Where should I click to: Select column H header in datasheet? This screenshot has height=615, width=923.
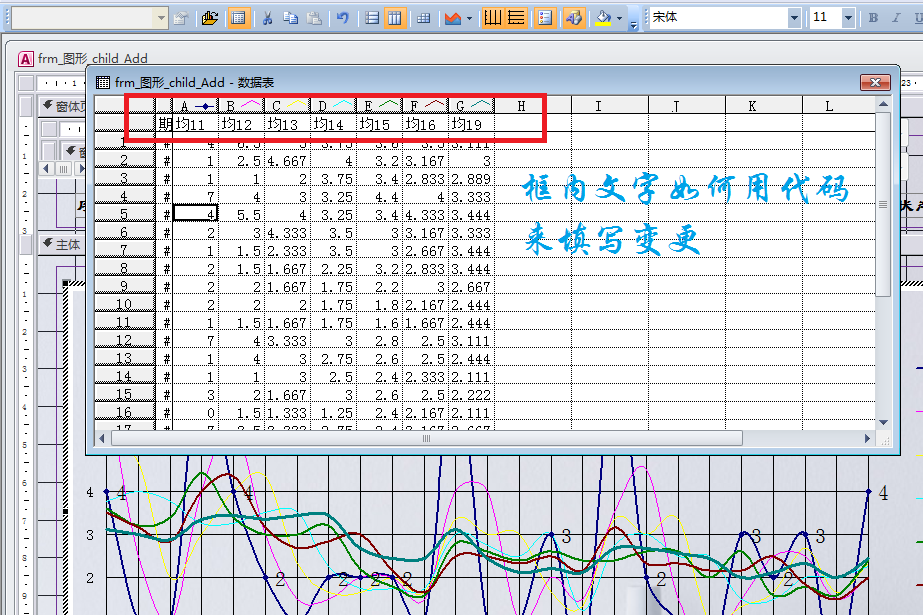[533, 106]
